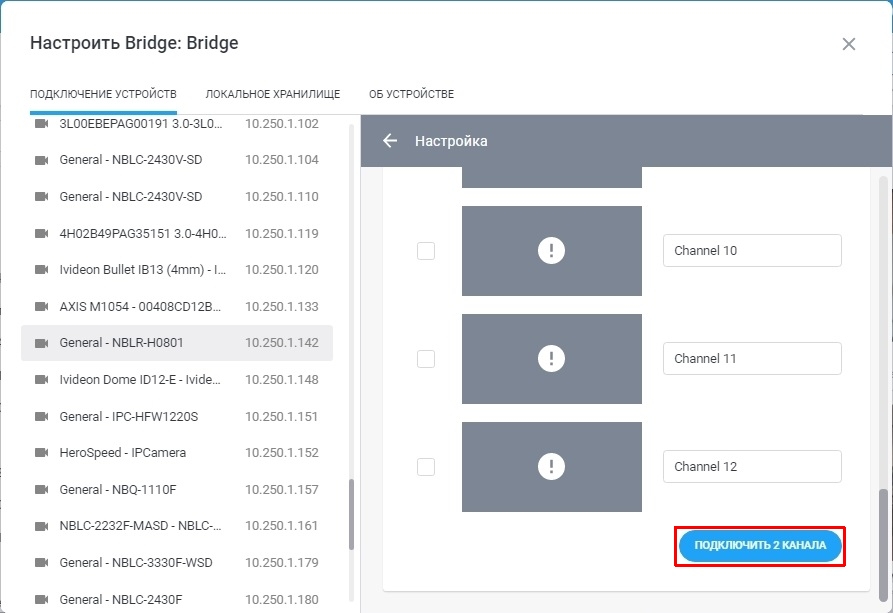
Task: Click warning icon on Channel 11 preview
Action: click(551, 358)
